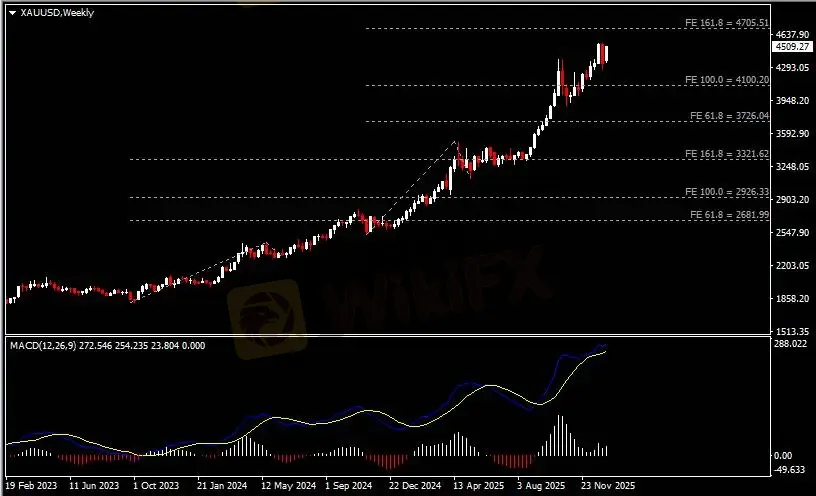Screen dimensions: 816x496
Task: Click the 2547.90 price axis value
Action: point(792,233)
